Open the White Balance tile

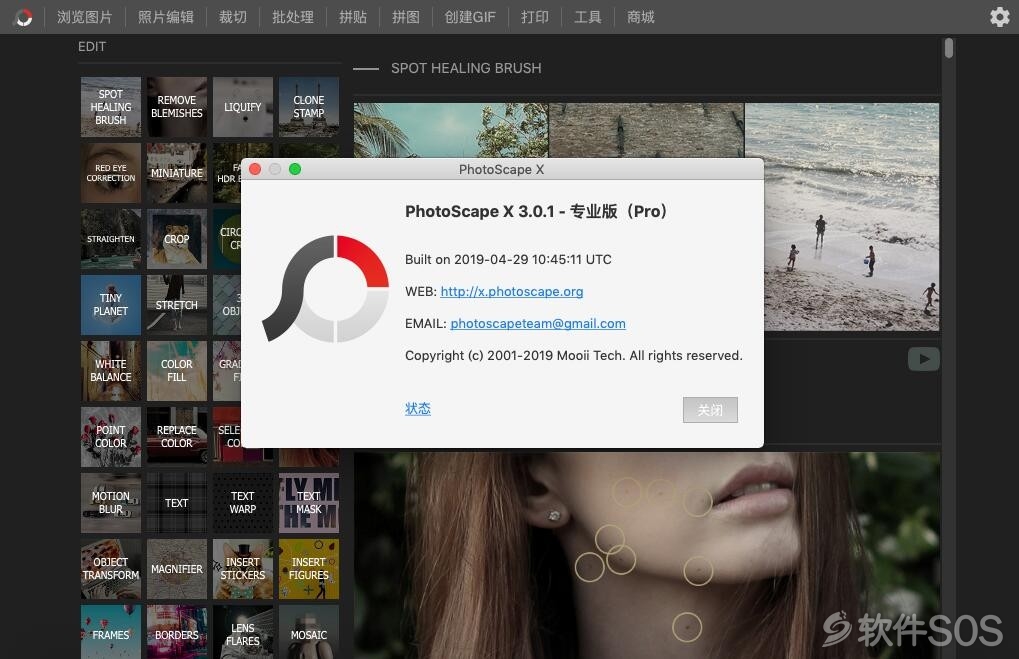pyautogui.click(x=110, y=371)
